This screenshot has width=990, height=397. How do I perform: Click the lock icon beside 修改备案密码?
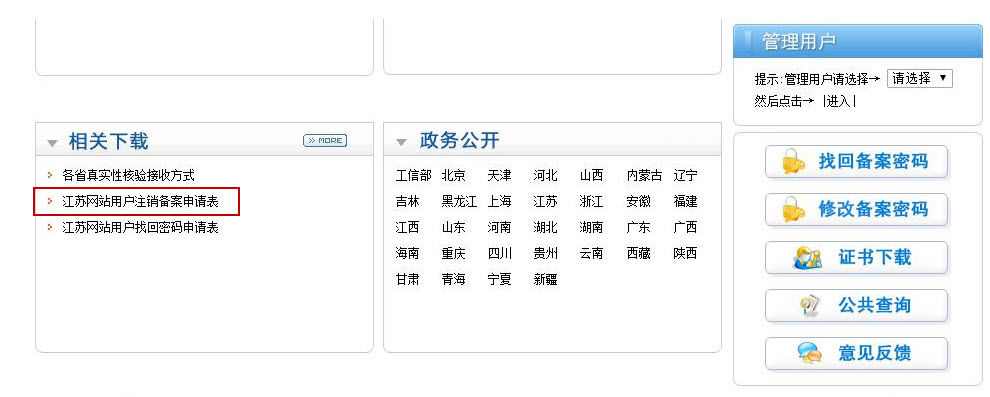tap(793, 210)
